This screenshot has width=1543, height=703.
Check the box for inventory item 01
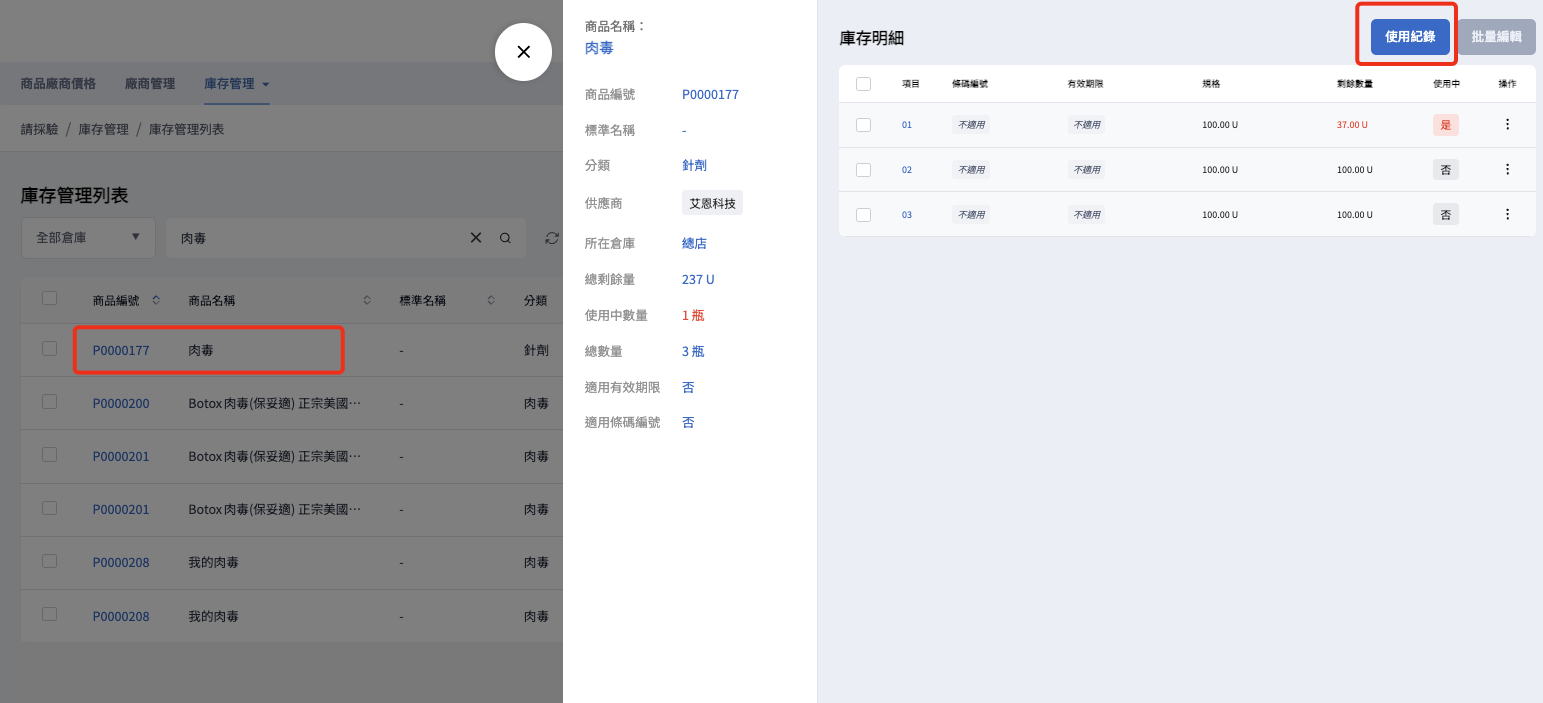coord(863,125)
